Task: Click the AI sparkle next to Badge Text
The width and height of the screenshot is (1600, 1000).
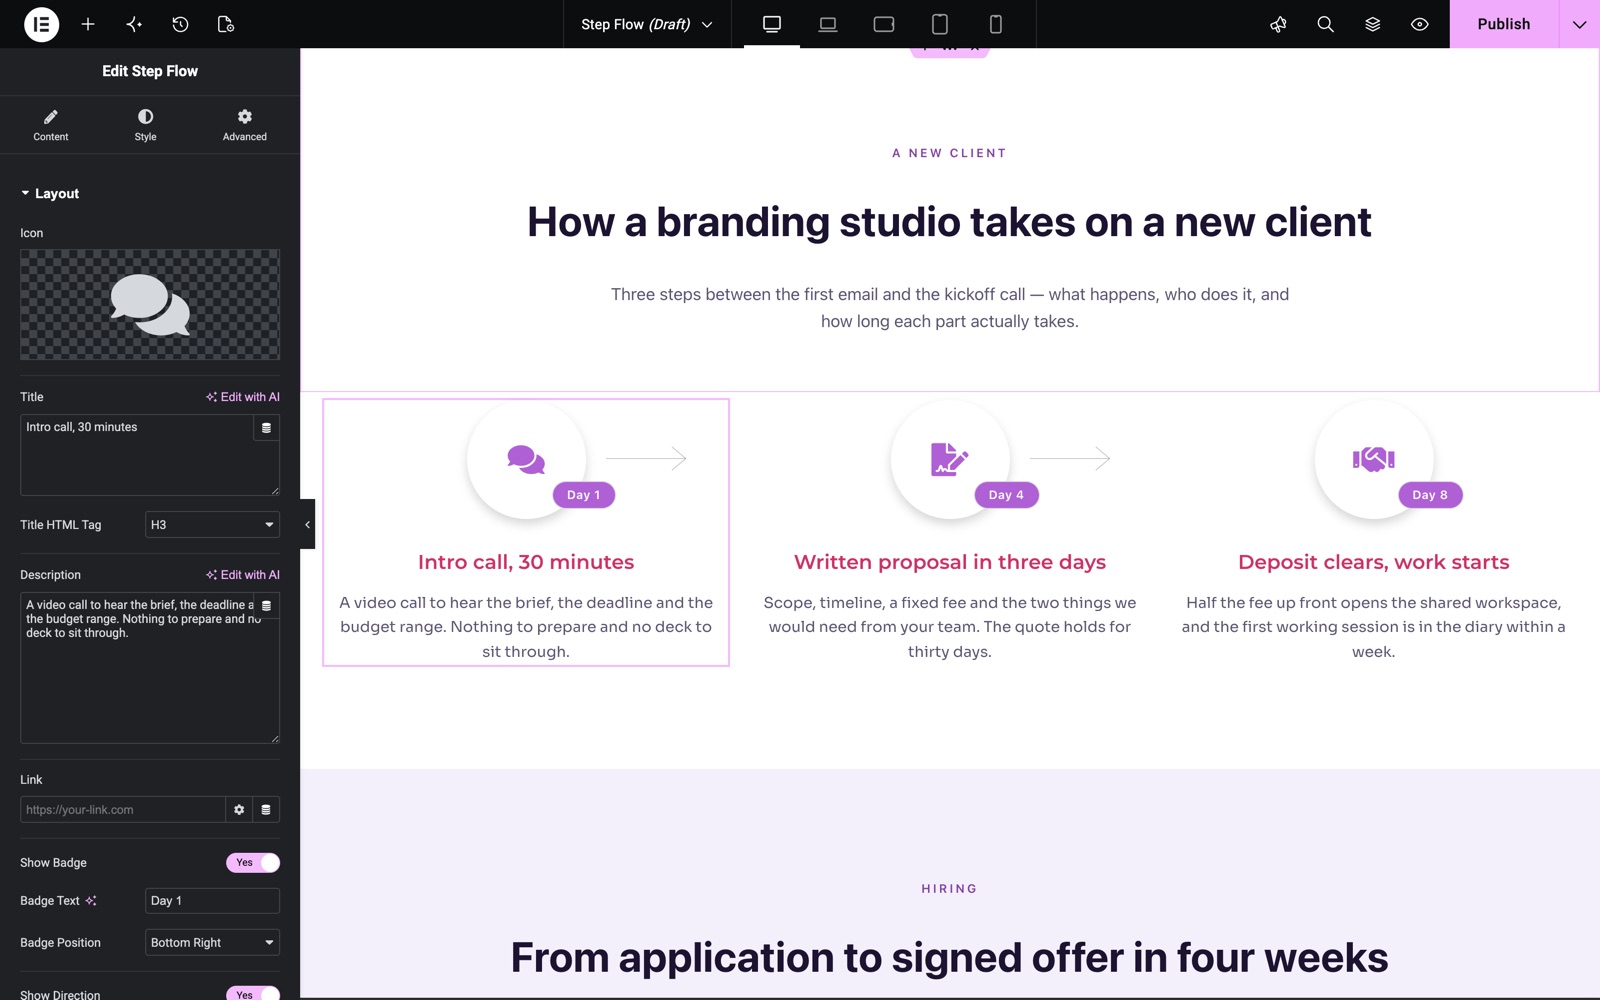Action: click(x=91, y=901)
